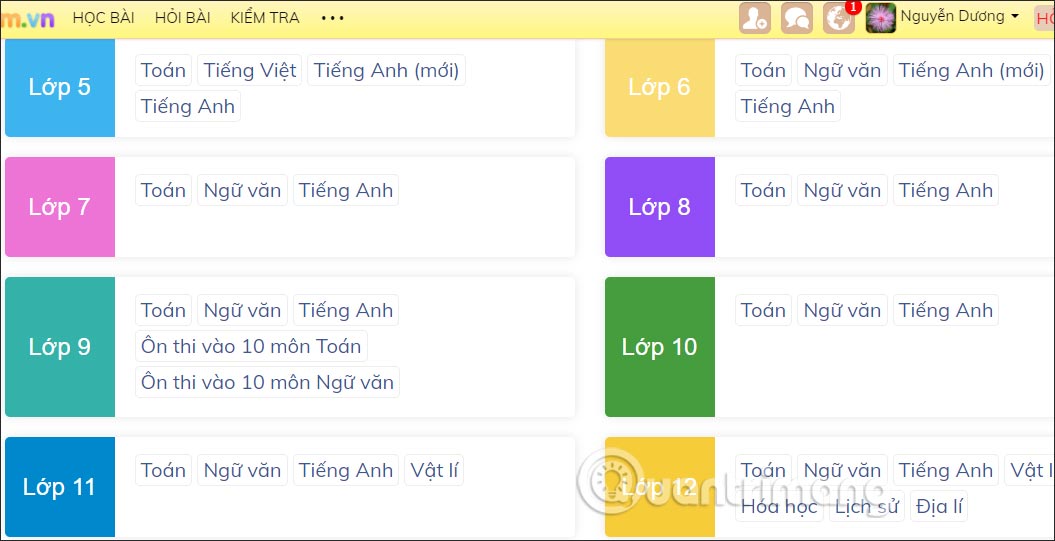The width and height of the screenshot is (1055, 541).
Task: Open Ôn thi vào 10 môn Ngữ văn
Action: 267,382
